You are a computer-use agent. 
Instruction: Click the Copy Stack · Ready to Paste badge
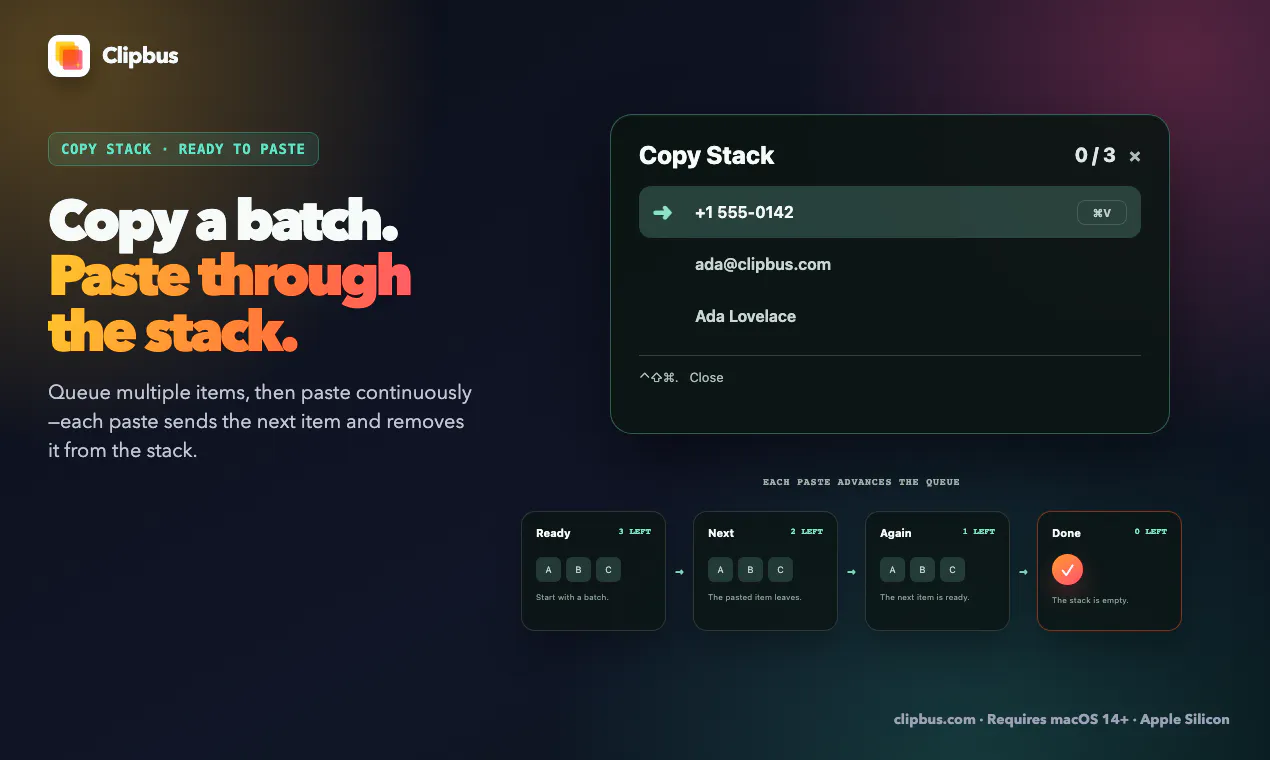coord(183,149)
